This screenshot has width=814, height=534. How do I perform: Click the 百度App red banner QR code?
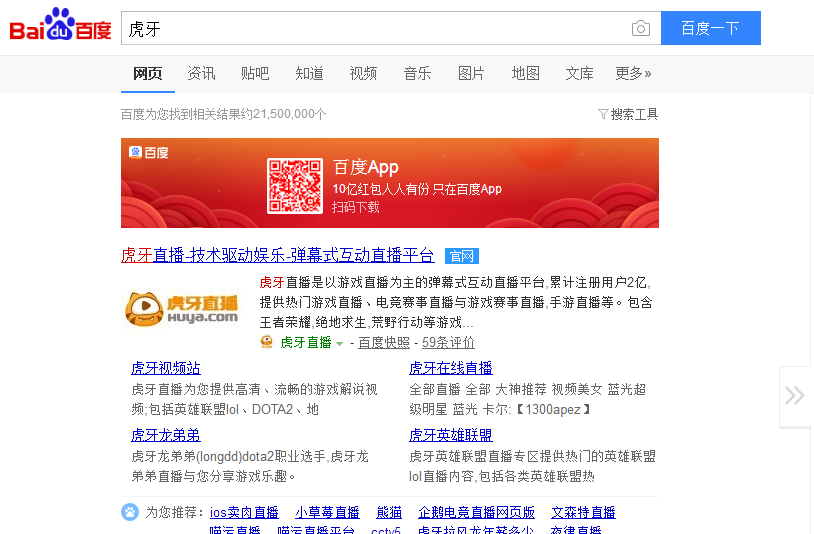[294, 185]
